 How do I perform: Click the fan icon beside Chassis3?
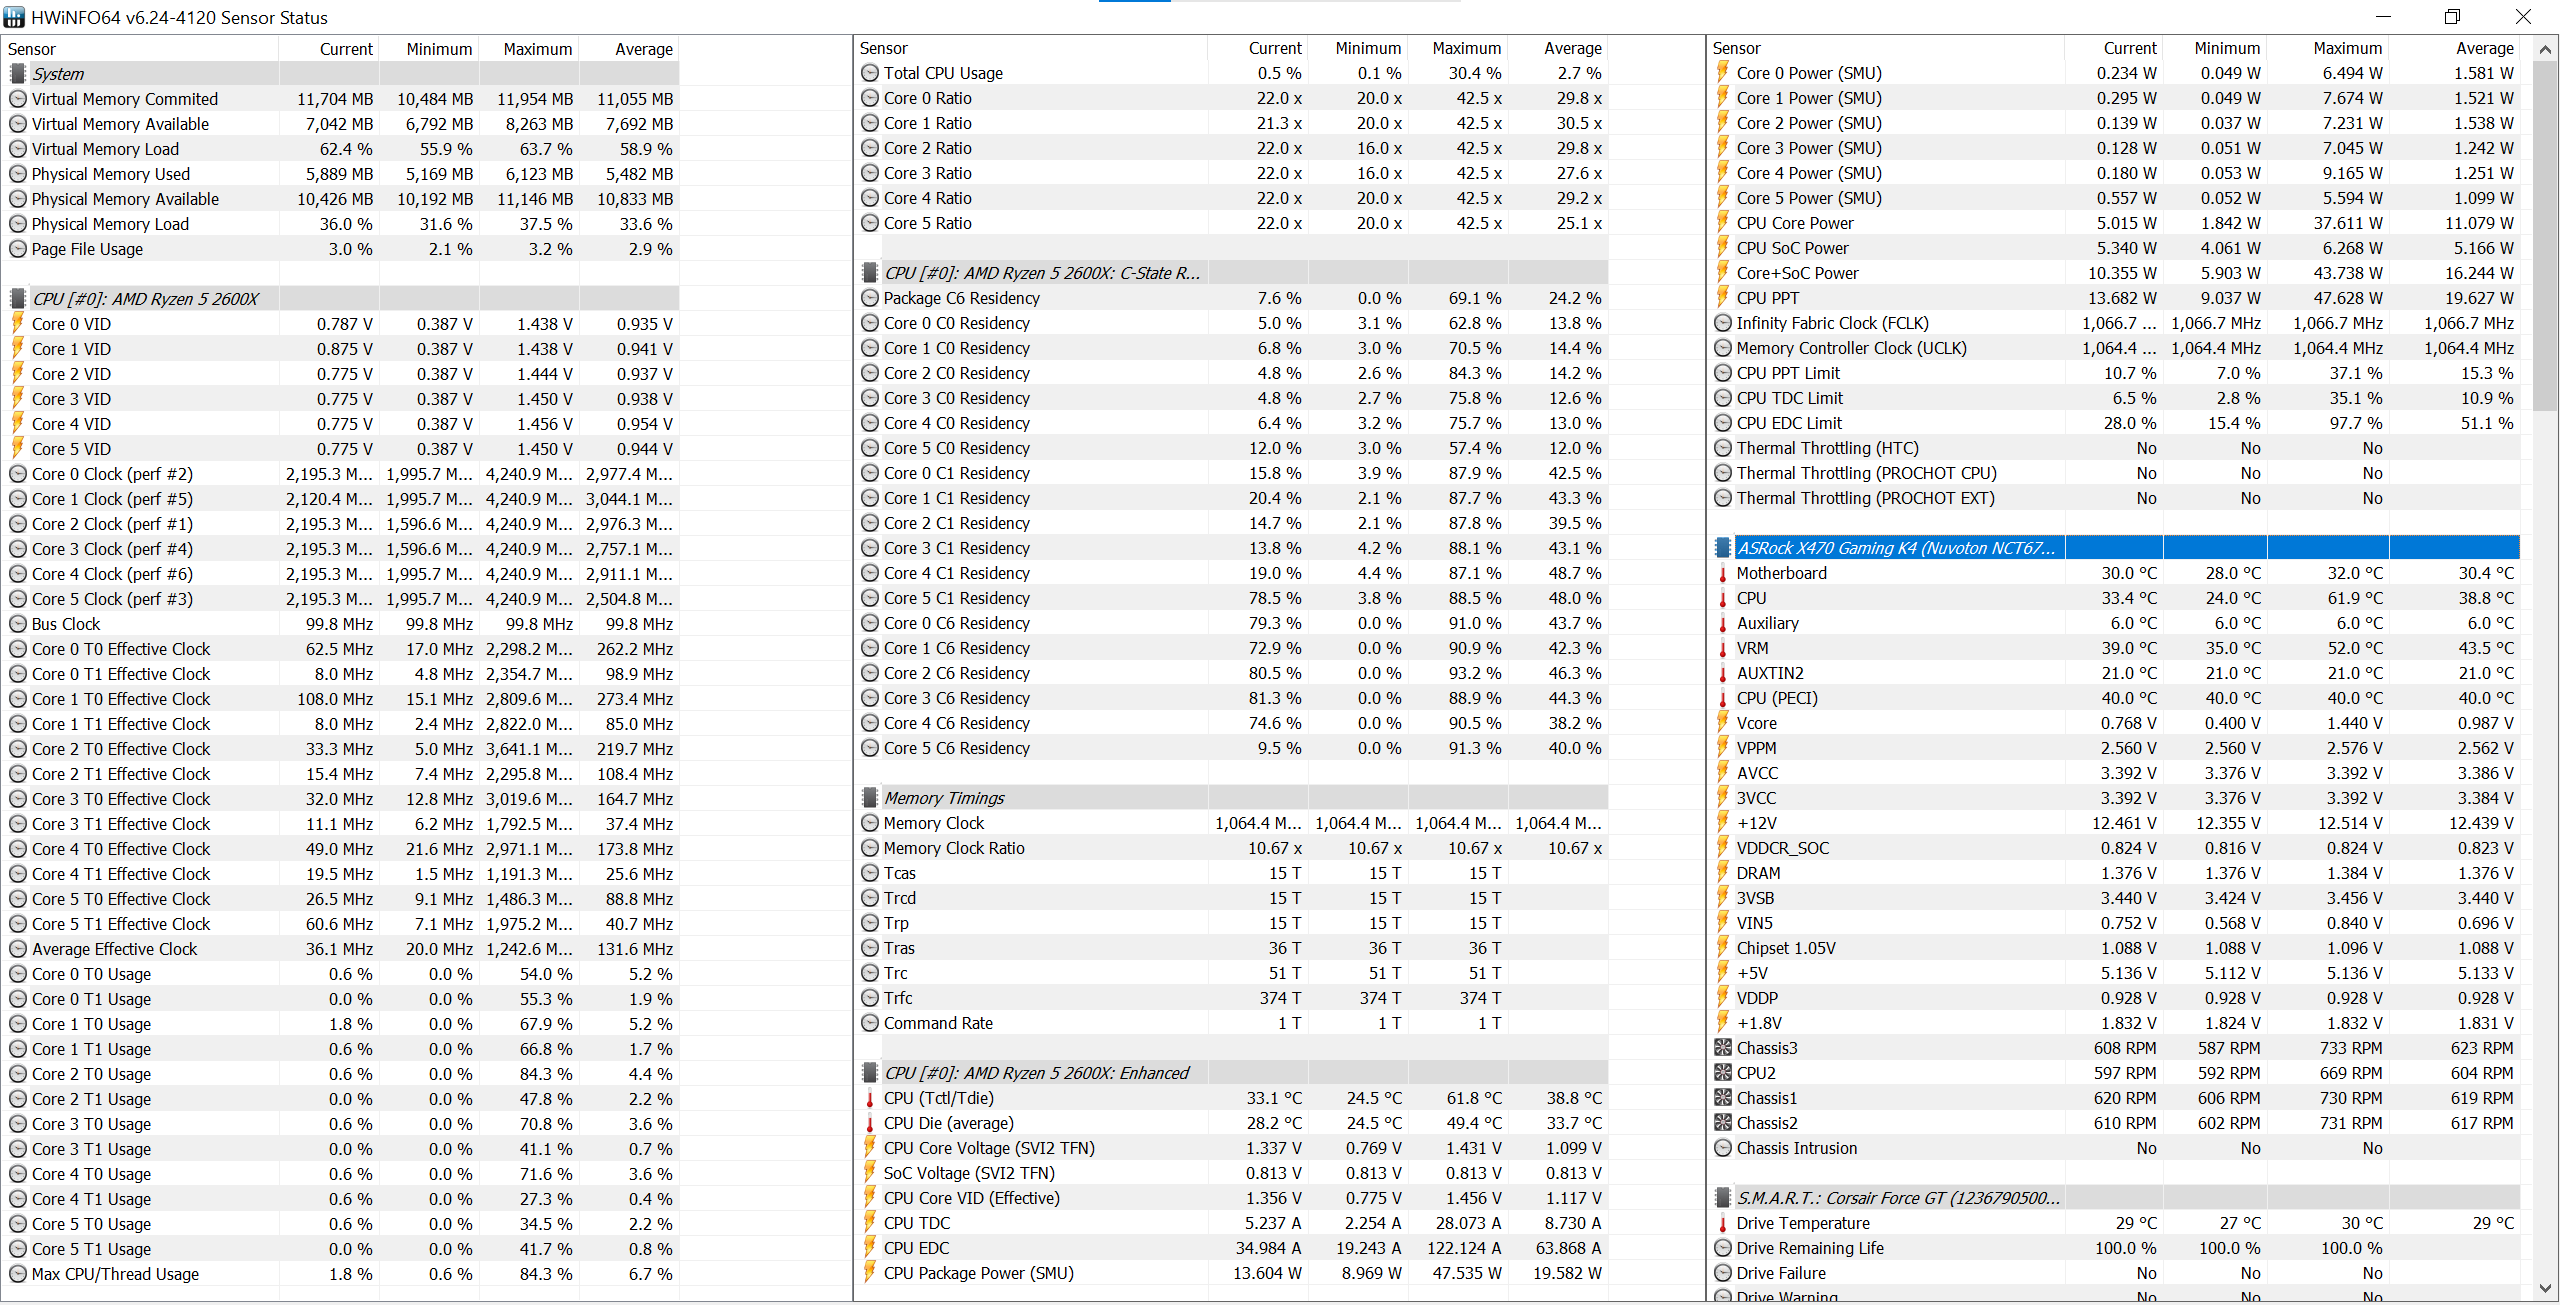[x=1722, y=1048]
